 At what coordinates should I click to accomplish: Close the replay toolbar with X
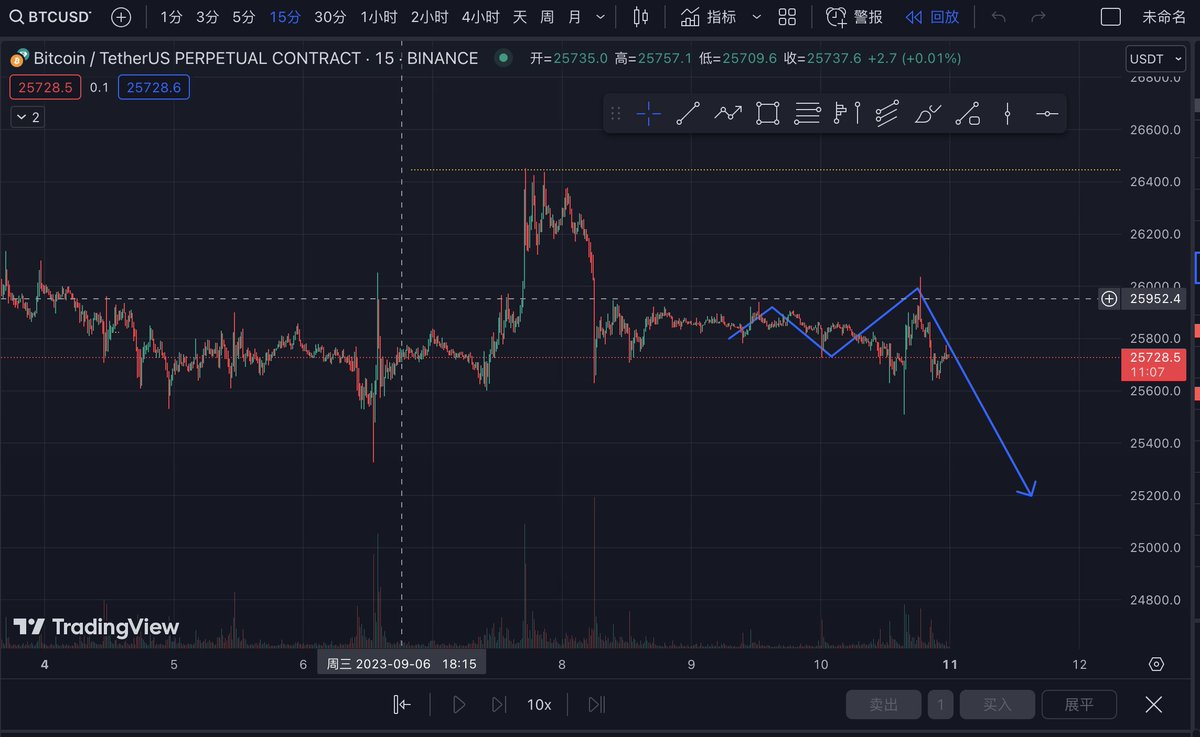coord(1154,705)
